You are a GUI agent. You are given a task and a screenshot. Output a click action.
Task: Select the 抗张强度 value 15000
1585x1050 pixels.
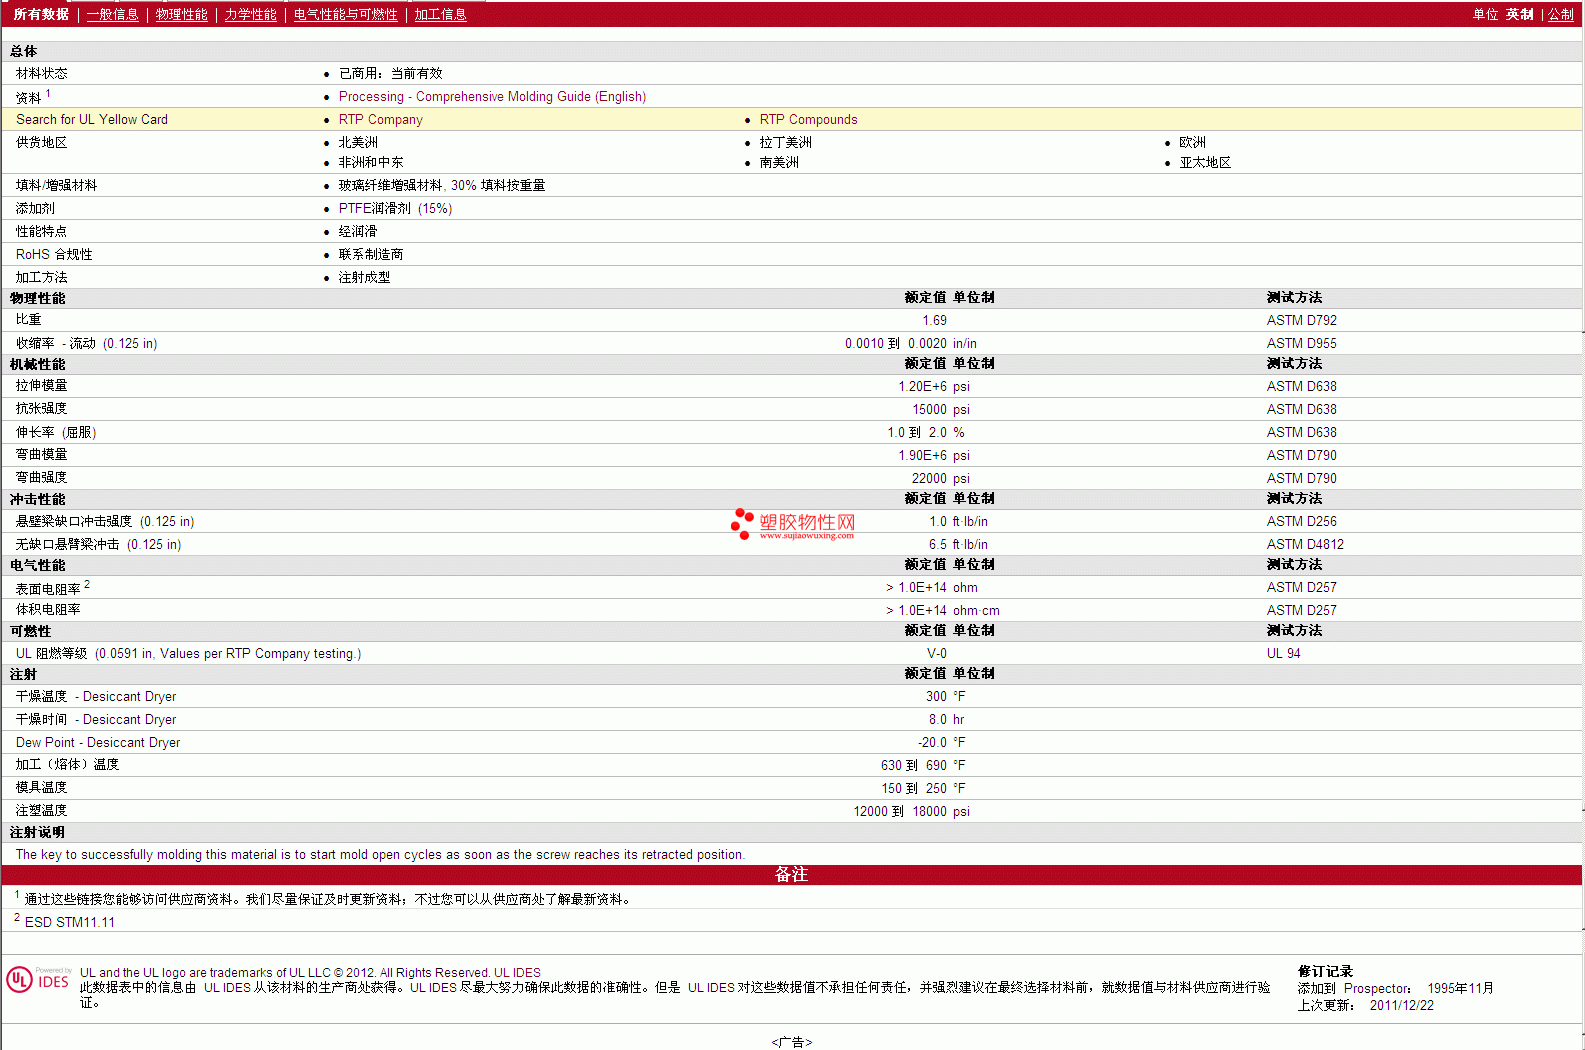[929, 409]
